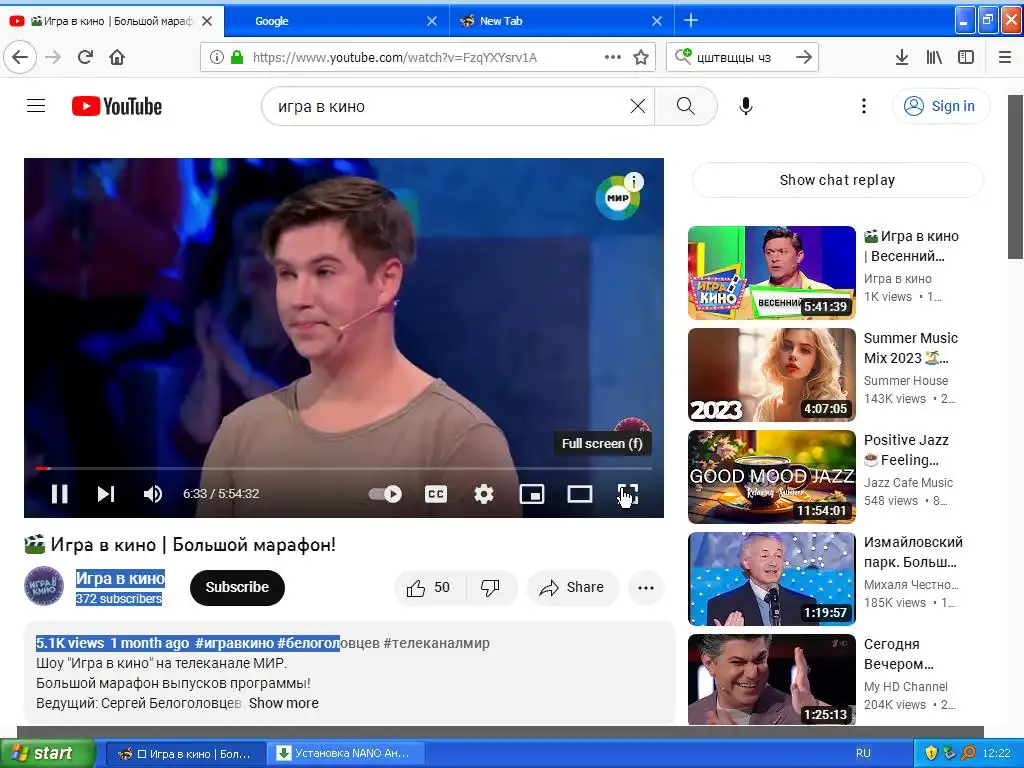The width and height of the screenshot is (1024, 768).
Task: Open Игра в кино Весенний video thumbnail
Action: pyautogui.click(x=771, y=272)
